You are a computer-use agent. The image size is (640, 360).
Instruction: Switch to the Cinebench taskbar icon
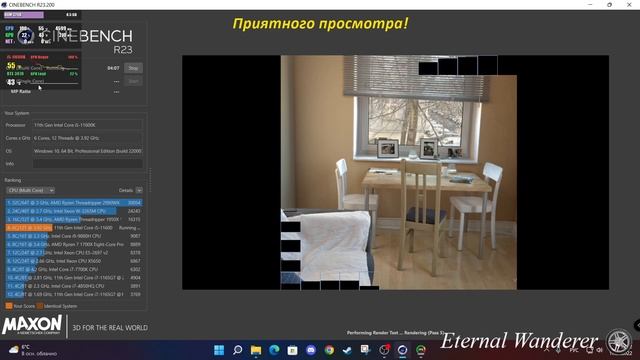click(402, 350)
